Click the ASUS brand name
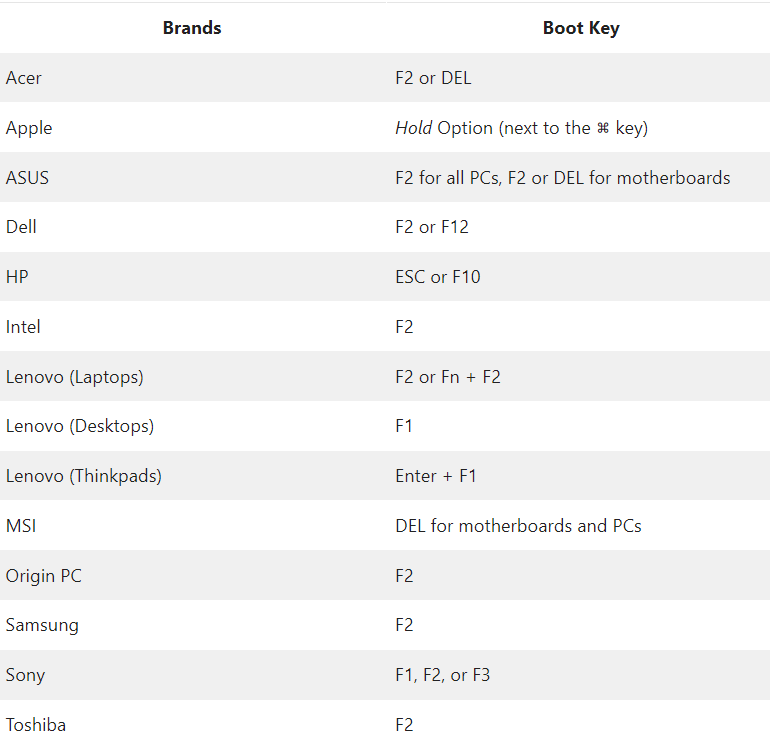Viewport: 770px width, 750px height. [x=28, y=177]
